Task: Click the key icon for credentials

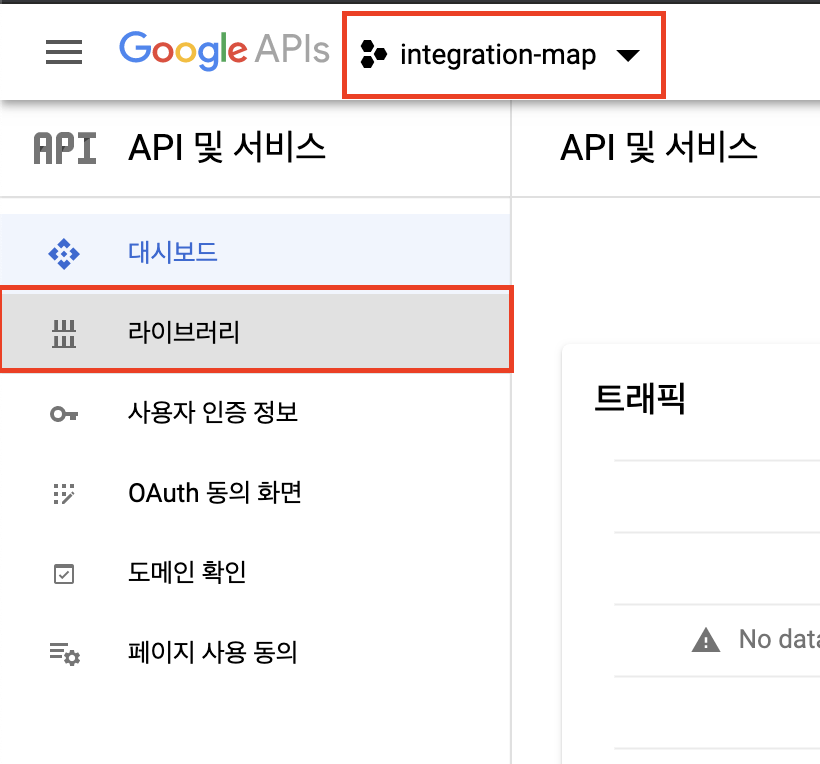Action: click(x=64, y=414)
